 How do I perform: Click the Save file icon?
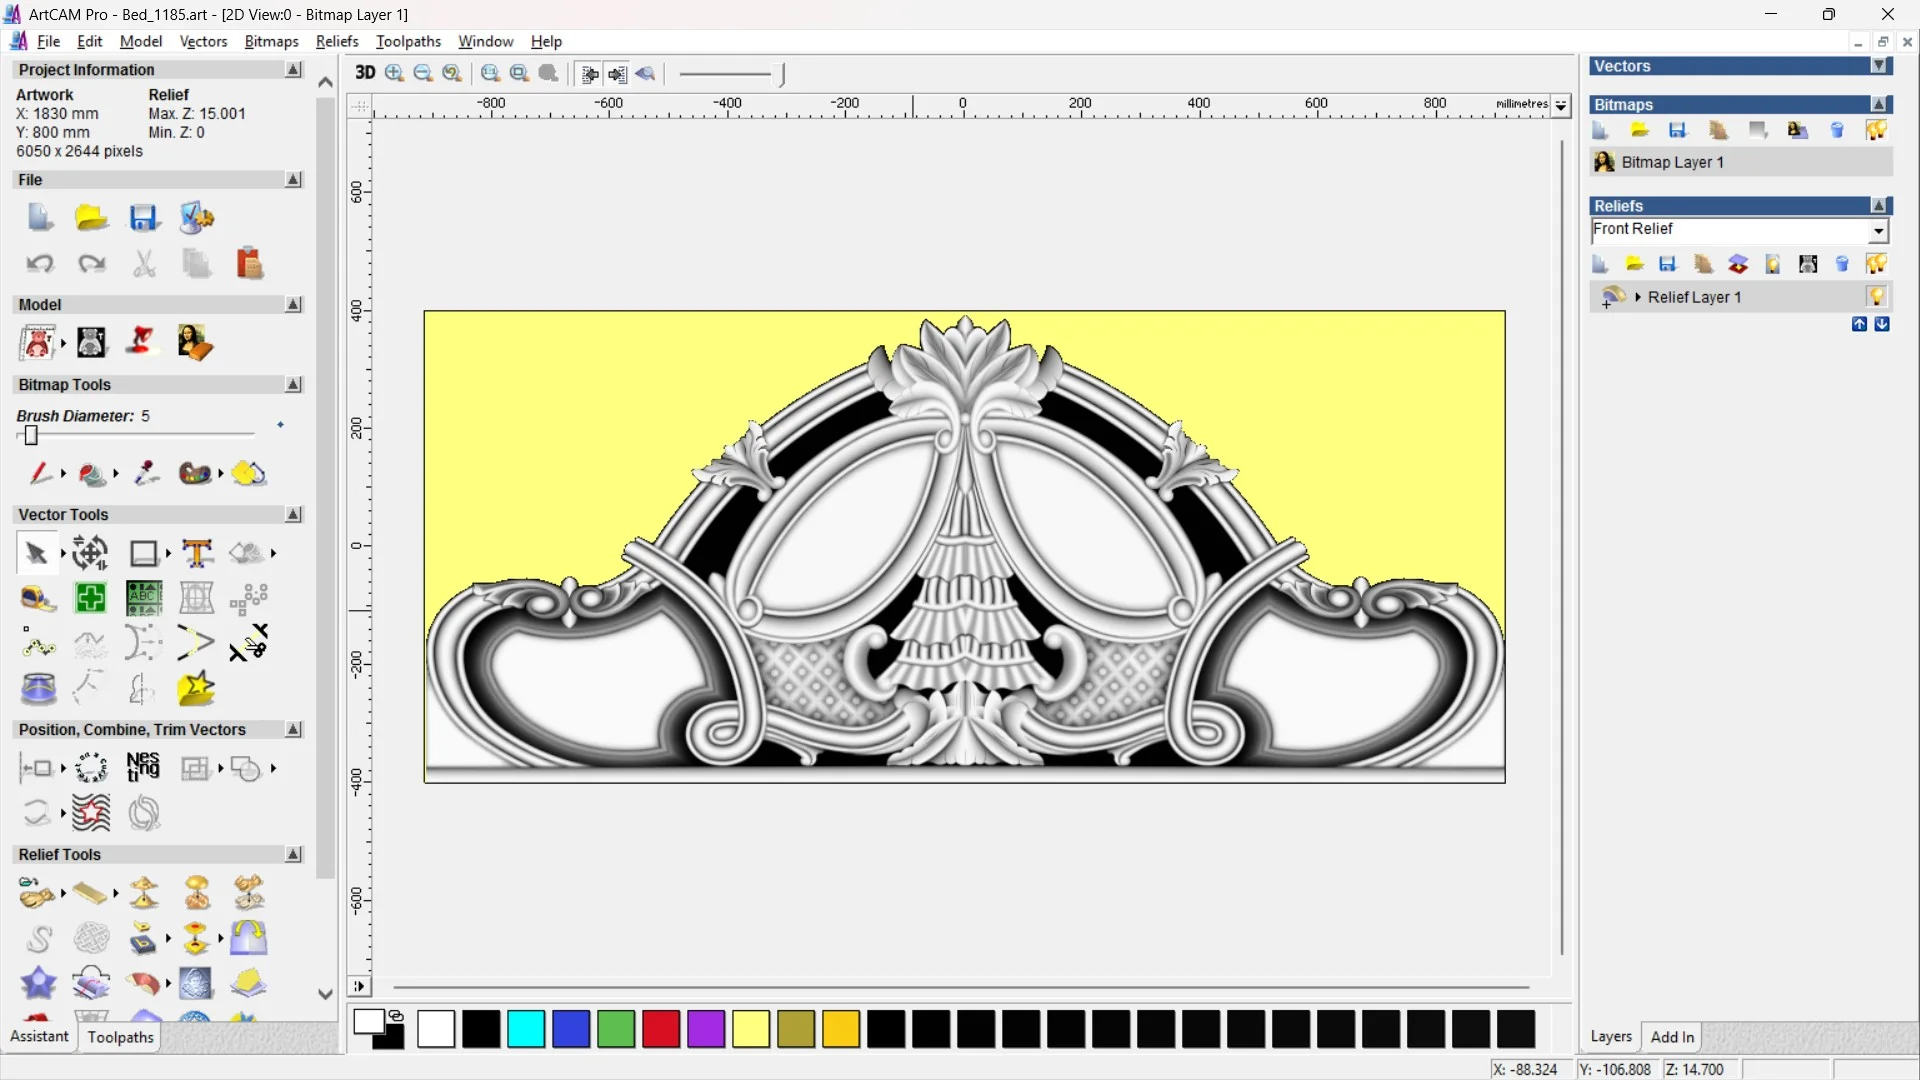(x=144, y=218)
